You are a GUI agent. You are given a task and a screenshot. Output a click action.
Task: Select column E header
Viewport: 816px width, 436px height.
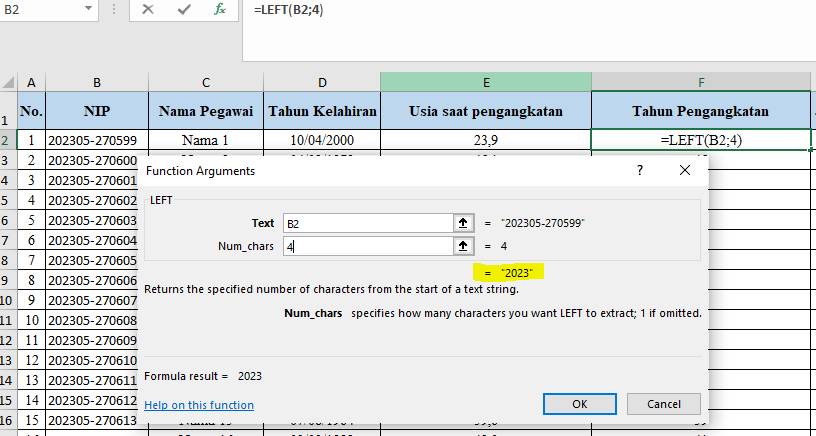pos(486,82)
